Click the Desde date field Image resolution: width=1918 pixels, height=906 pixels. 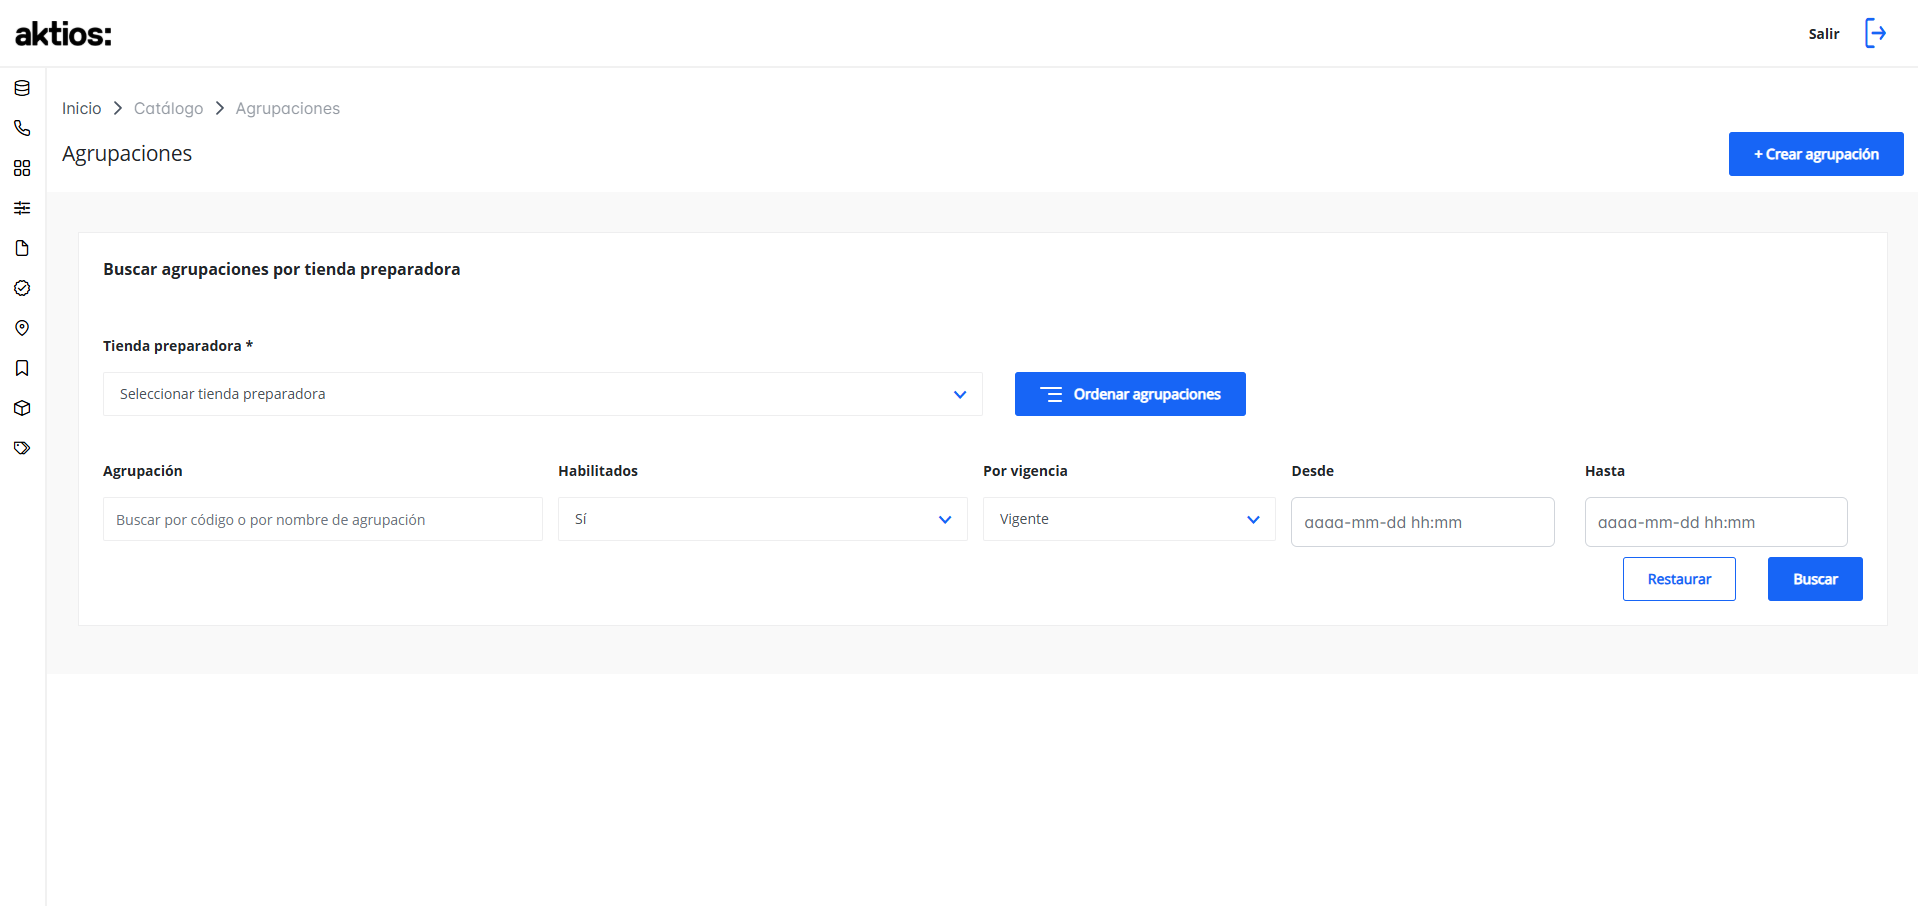1422,522
